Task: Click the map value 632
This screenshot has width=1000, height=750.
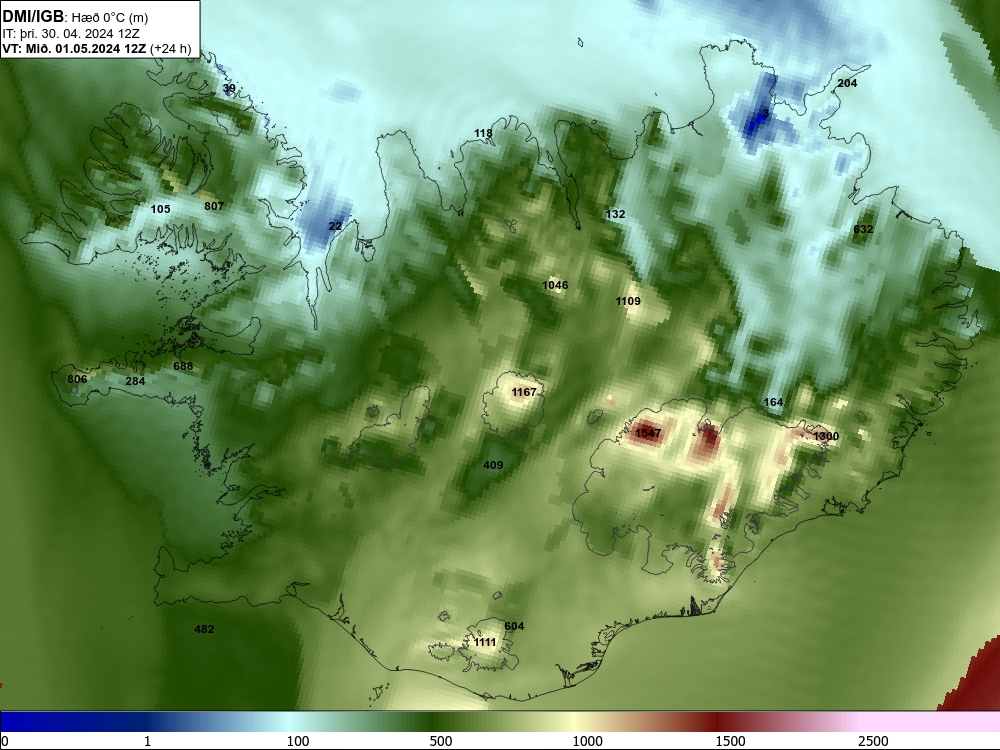Action: pos(864,230)
